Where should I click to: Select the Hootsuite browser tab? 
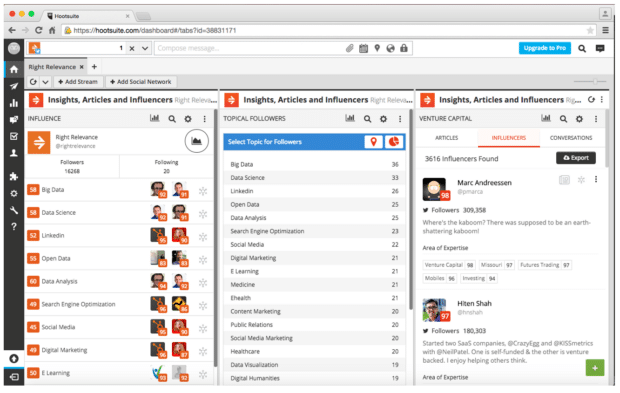pyautogui.click(x=87, y=16)
